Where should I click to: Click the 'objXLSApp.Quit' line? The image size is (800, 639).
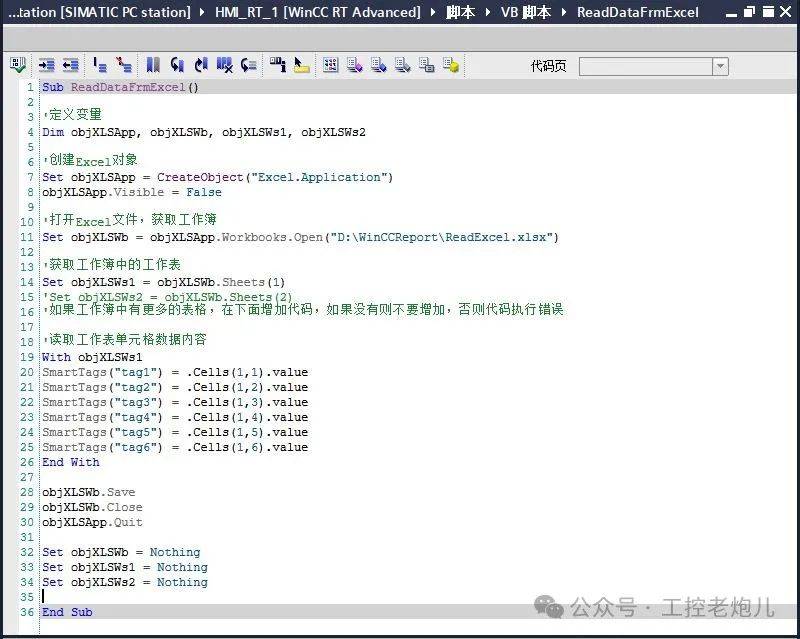(x=92, y=523)
